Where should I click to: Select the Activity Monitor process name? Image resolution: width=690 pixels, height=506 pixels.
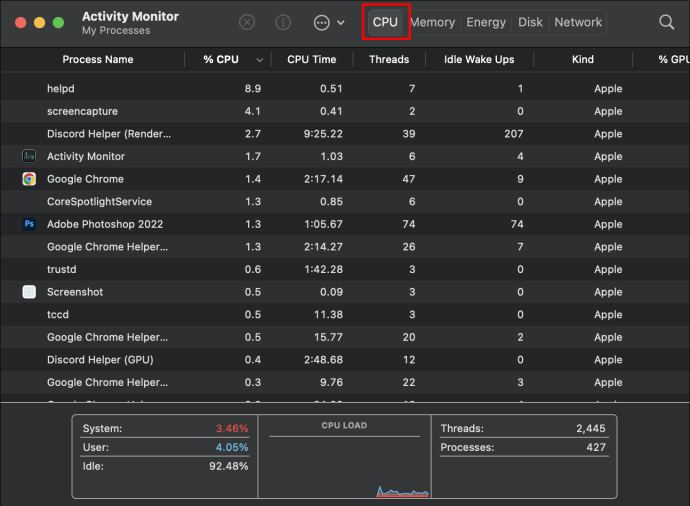[86, 156]
